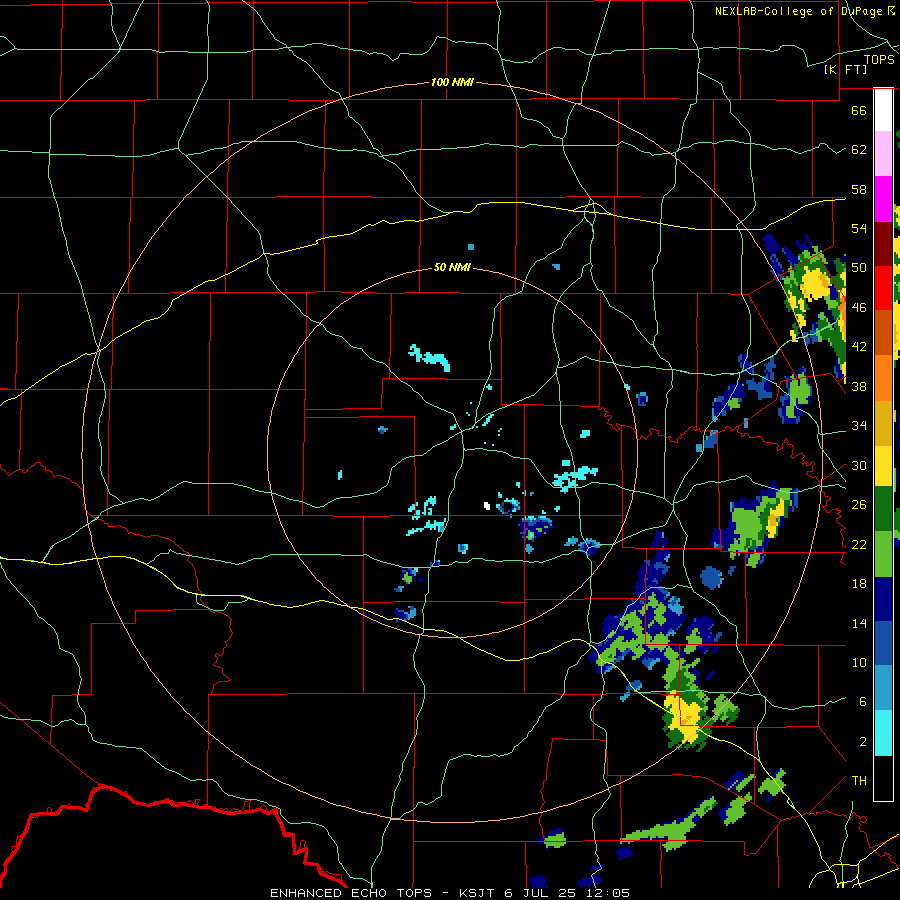Click the '34' legend value

[859, 426]
